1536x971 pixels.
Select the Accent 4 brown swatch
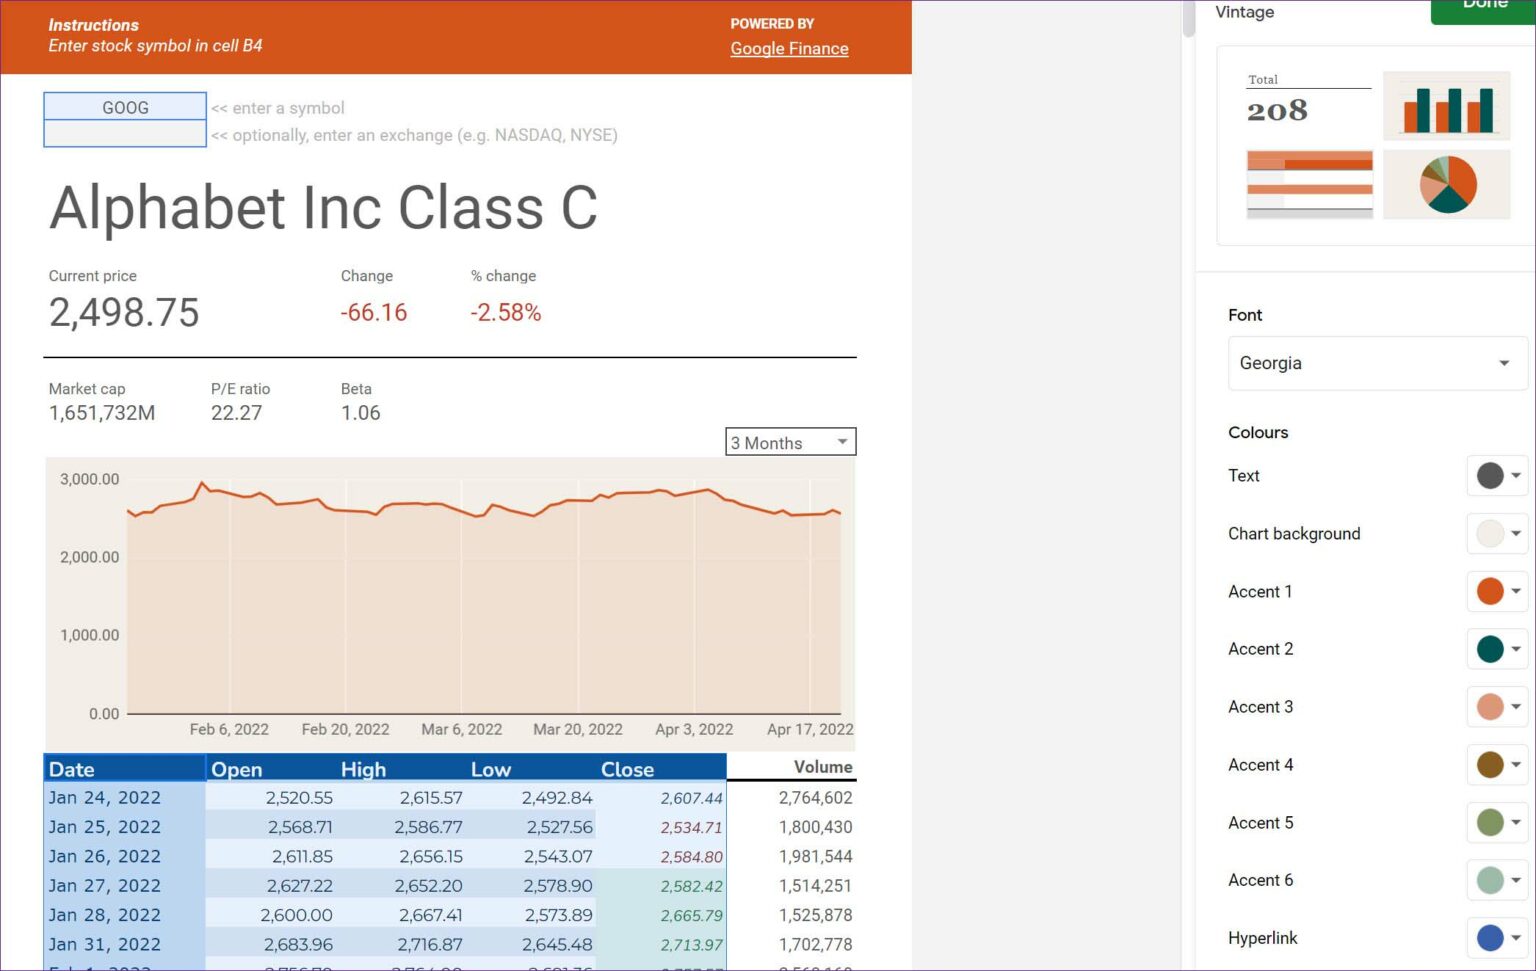point(1491,765)
